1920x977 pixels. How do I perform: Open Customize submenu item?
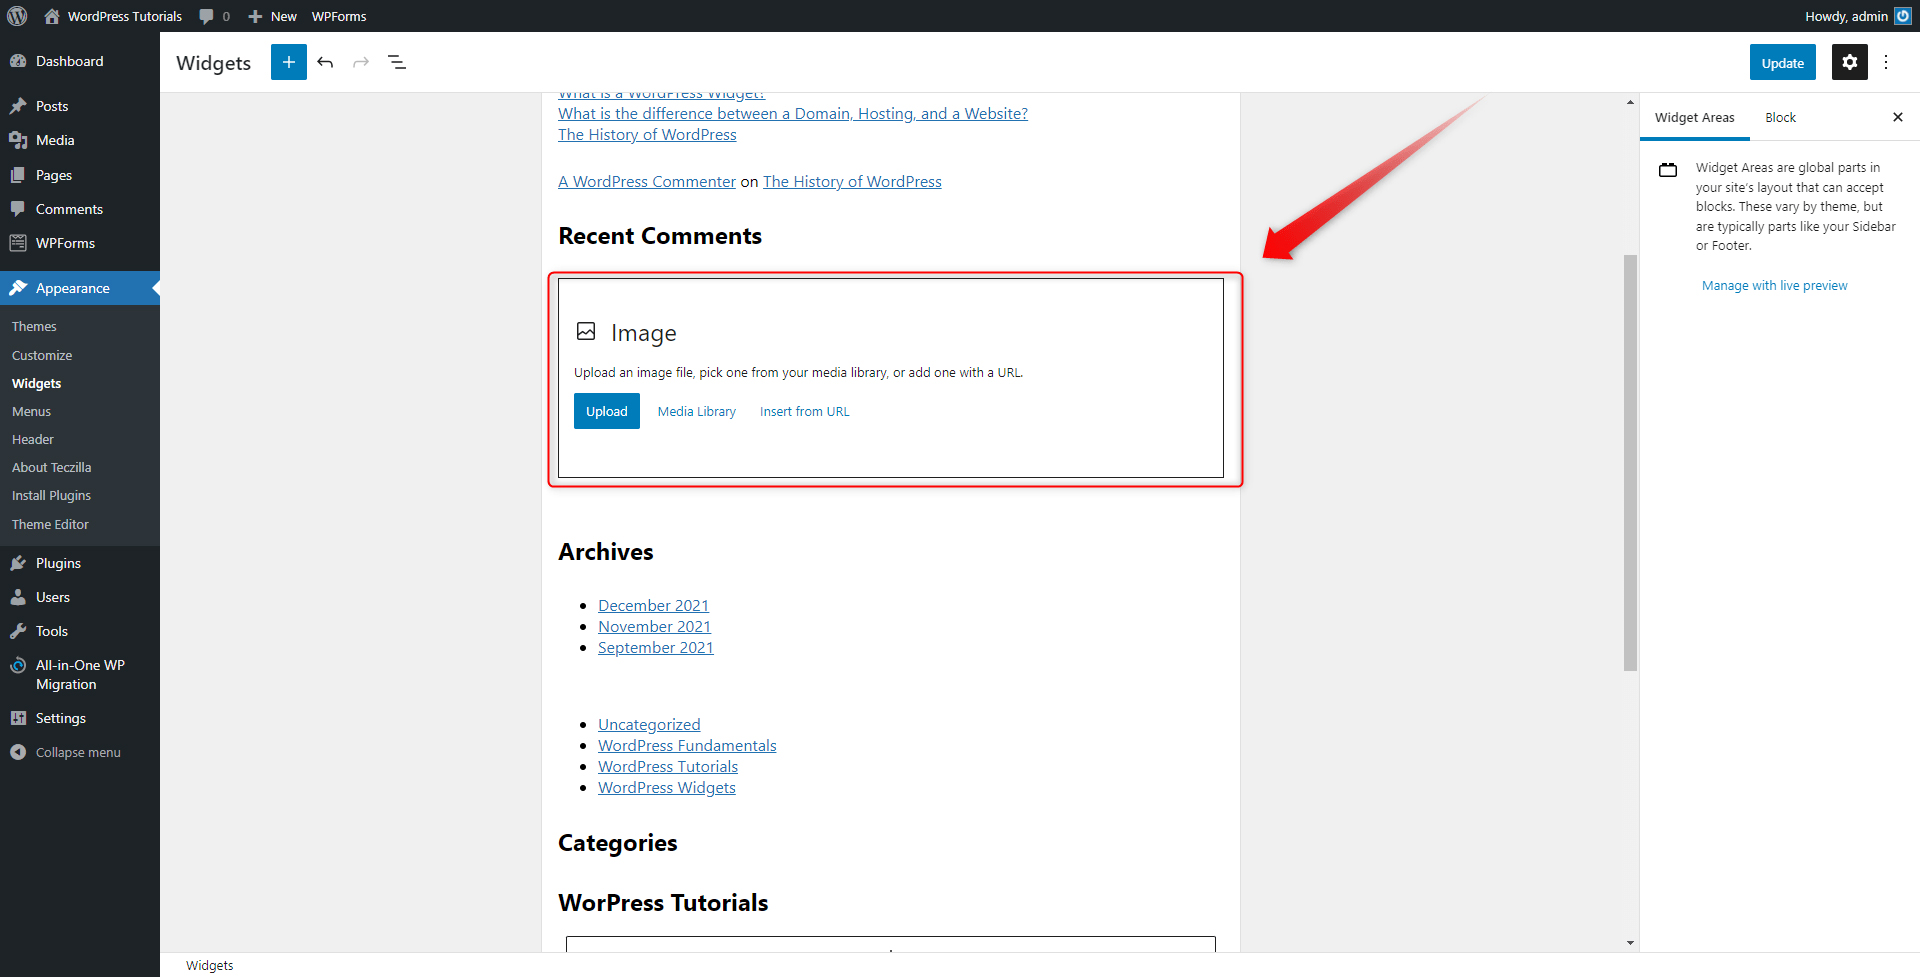(x=42, y=355)
